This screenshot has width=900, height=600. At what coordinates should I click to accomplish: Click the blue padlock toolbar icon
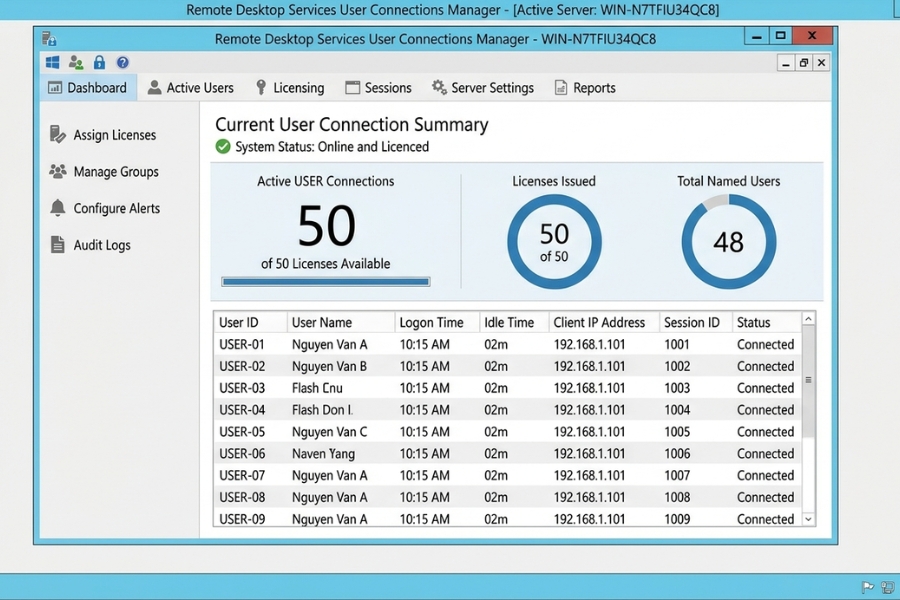click(x=99, y=62)
